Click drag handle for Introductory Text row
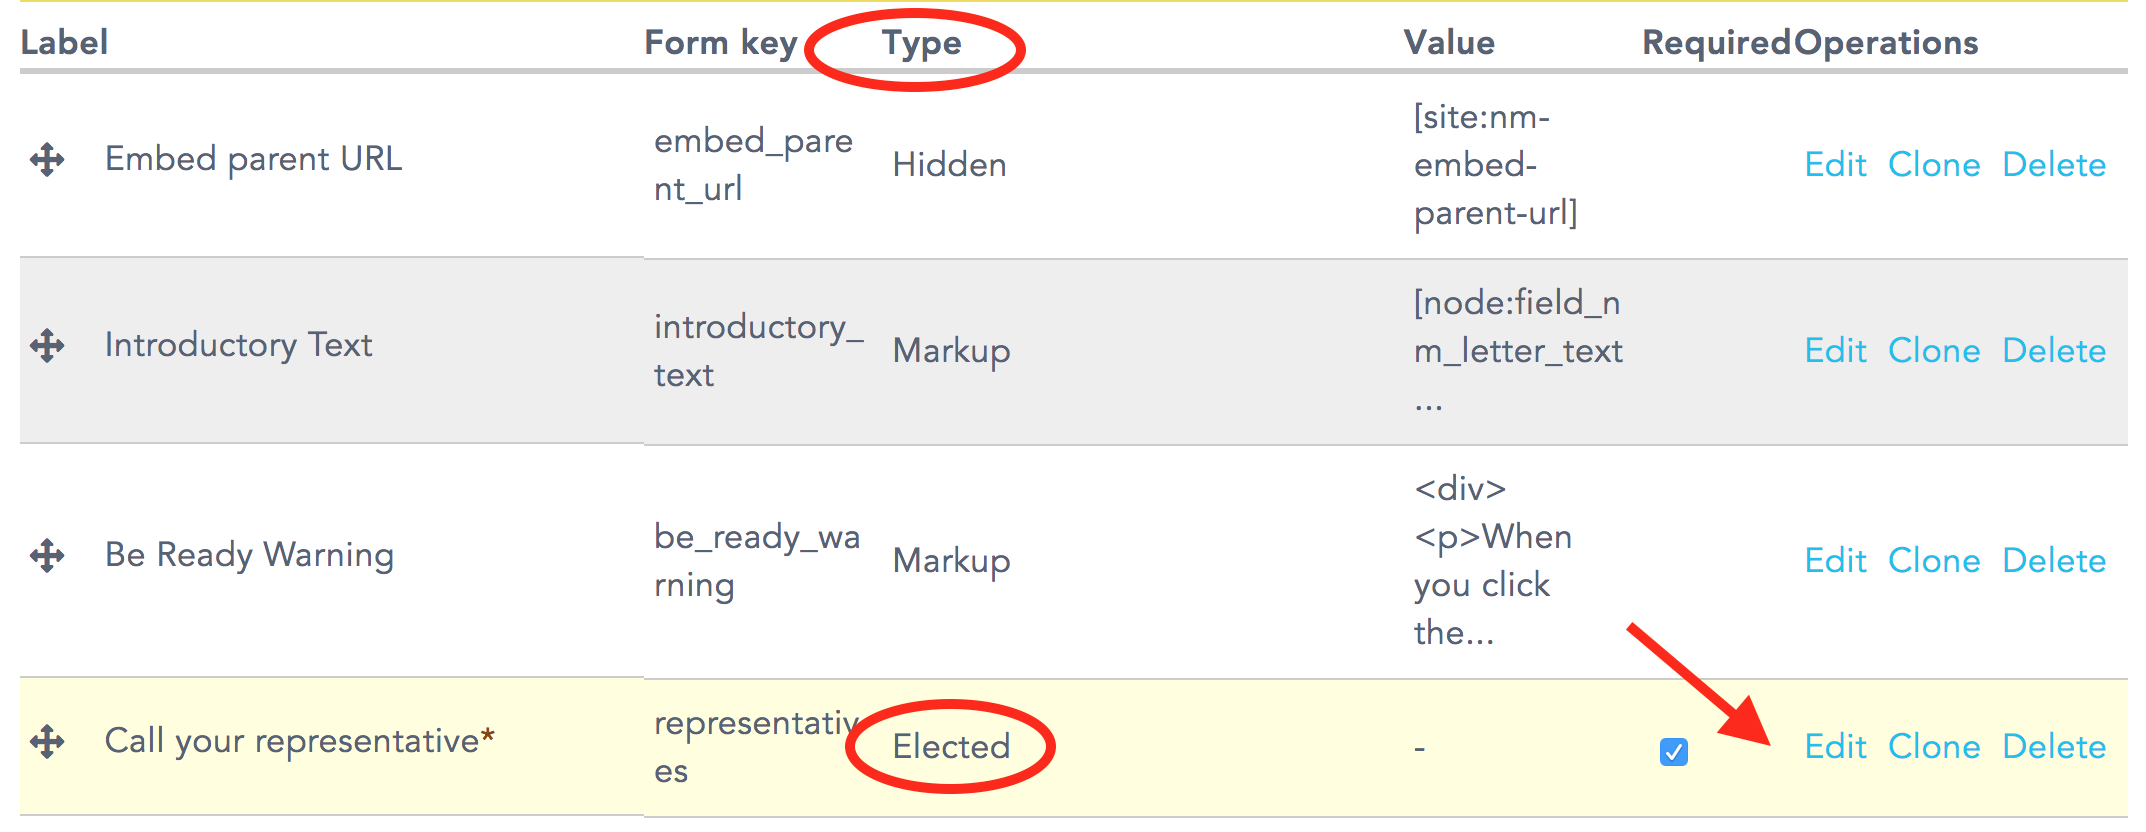This screenshot has height=832, width=2146. [x=47, y=346]
